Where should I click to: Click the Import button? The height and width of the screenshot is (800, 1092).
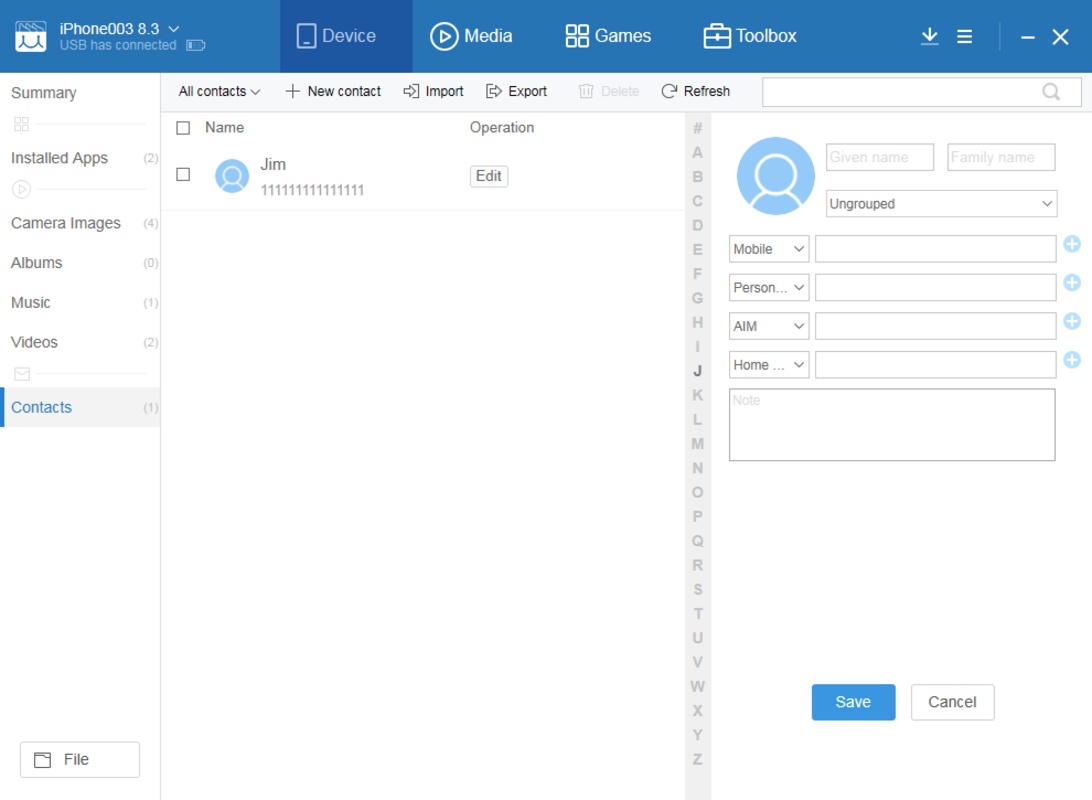pos(433,91)
